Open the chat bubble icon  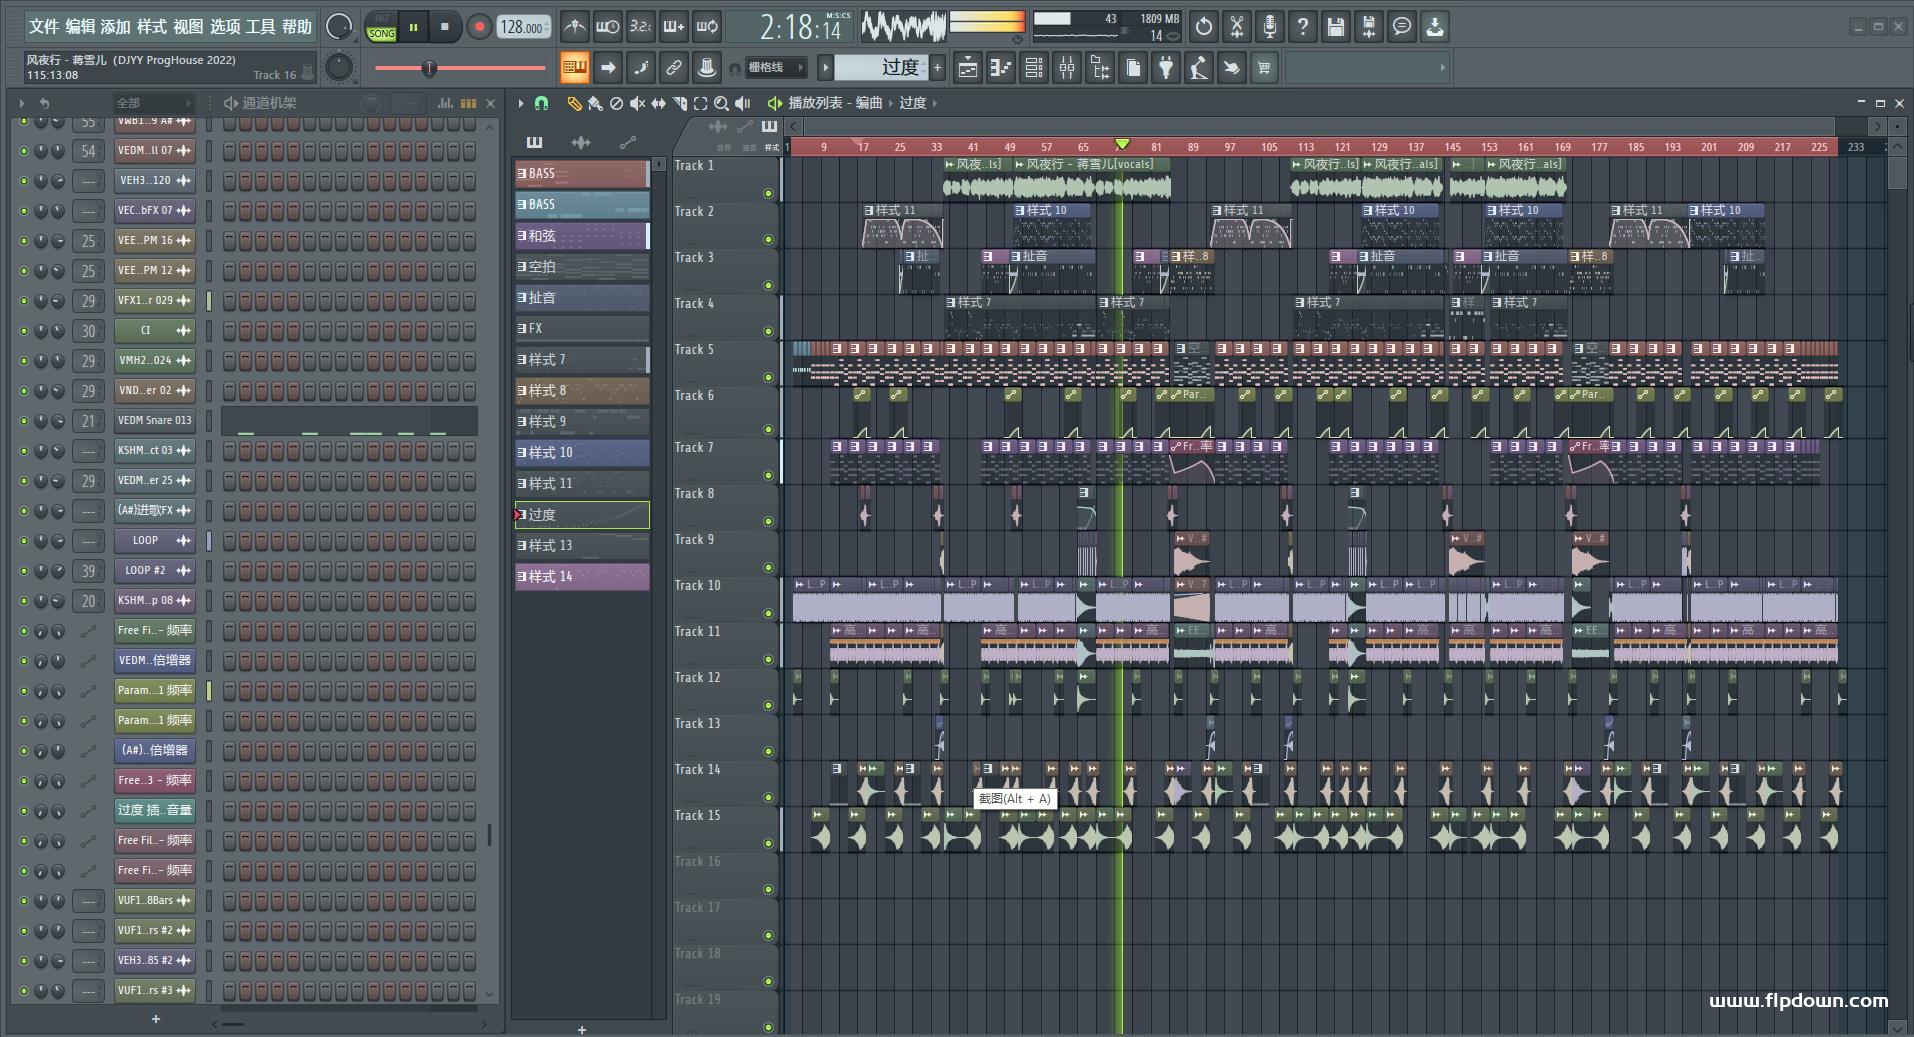[1402, 27]
